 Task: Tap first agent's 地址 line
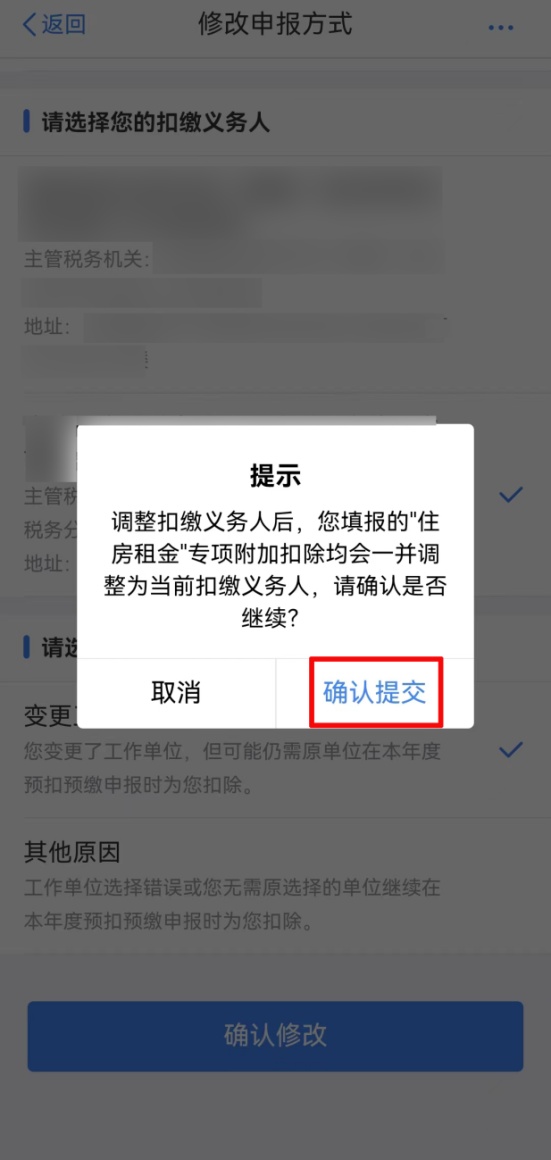coord(233,326)
